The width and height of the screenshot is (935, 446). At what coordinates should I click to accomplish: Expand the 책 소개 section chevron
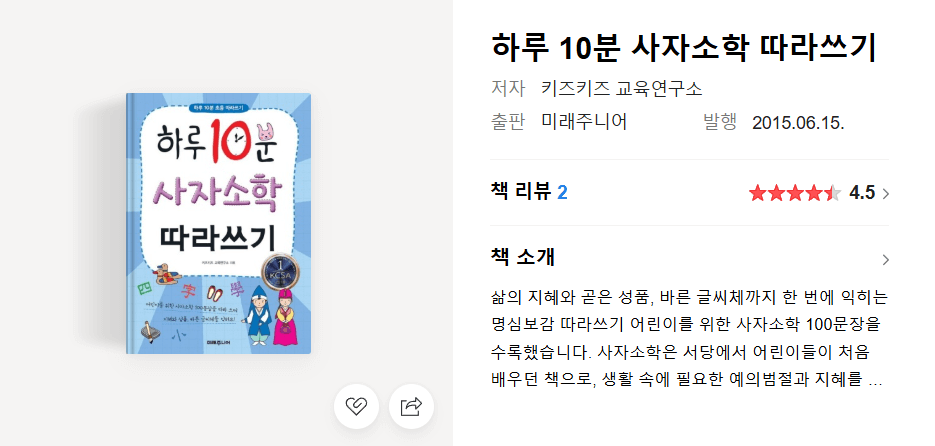pyautogui.click(x=885, y=259)
